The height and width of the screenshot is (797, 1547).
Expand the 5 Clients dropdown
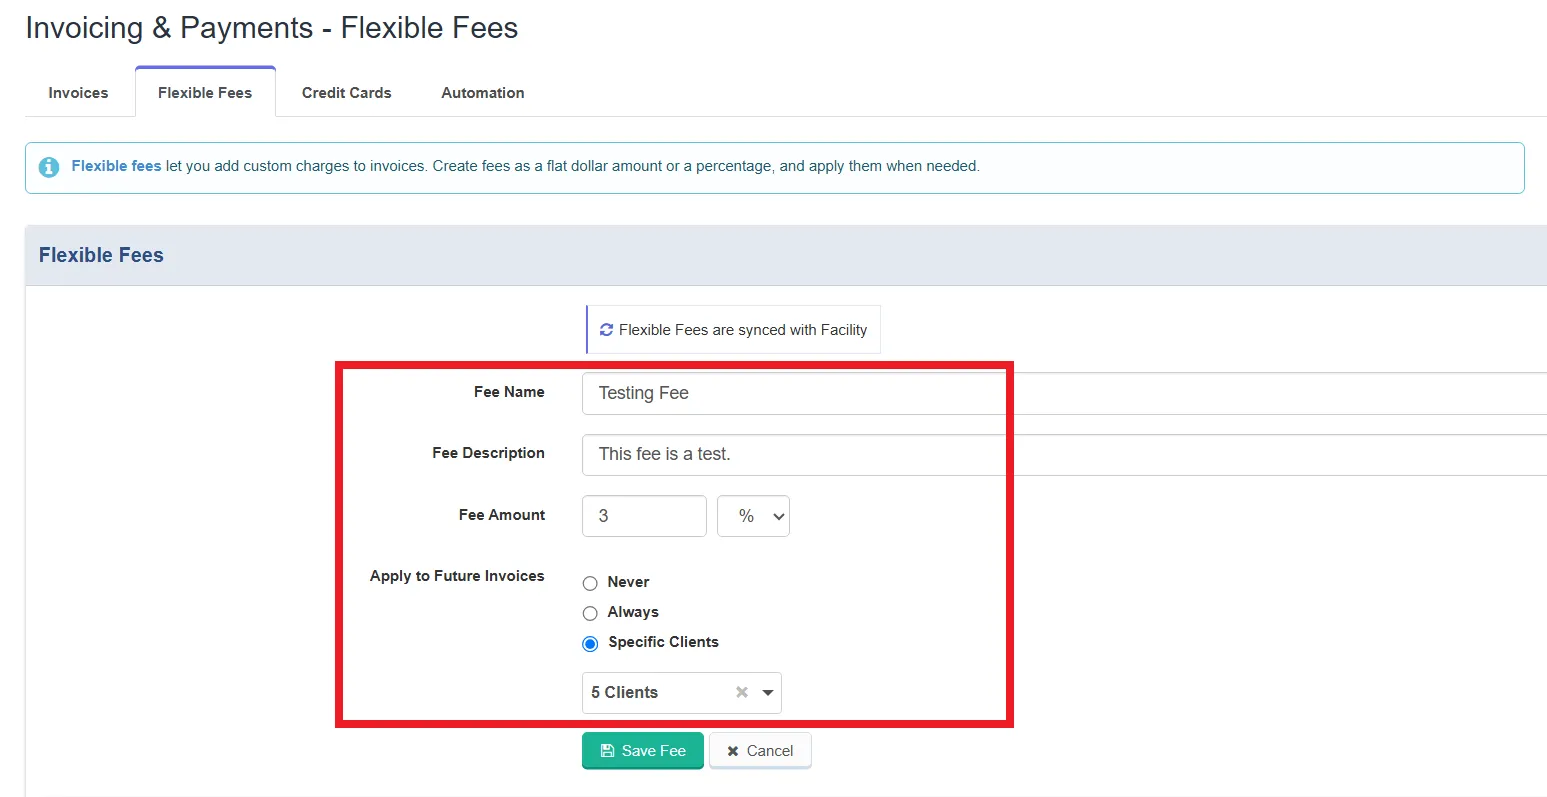point(768,692)
